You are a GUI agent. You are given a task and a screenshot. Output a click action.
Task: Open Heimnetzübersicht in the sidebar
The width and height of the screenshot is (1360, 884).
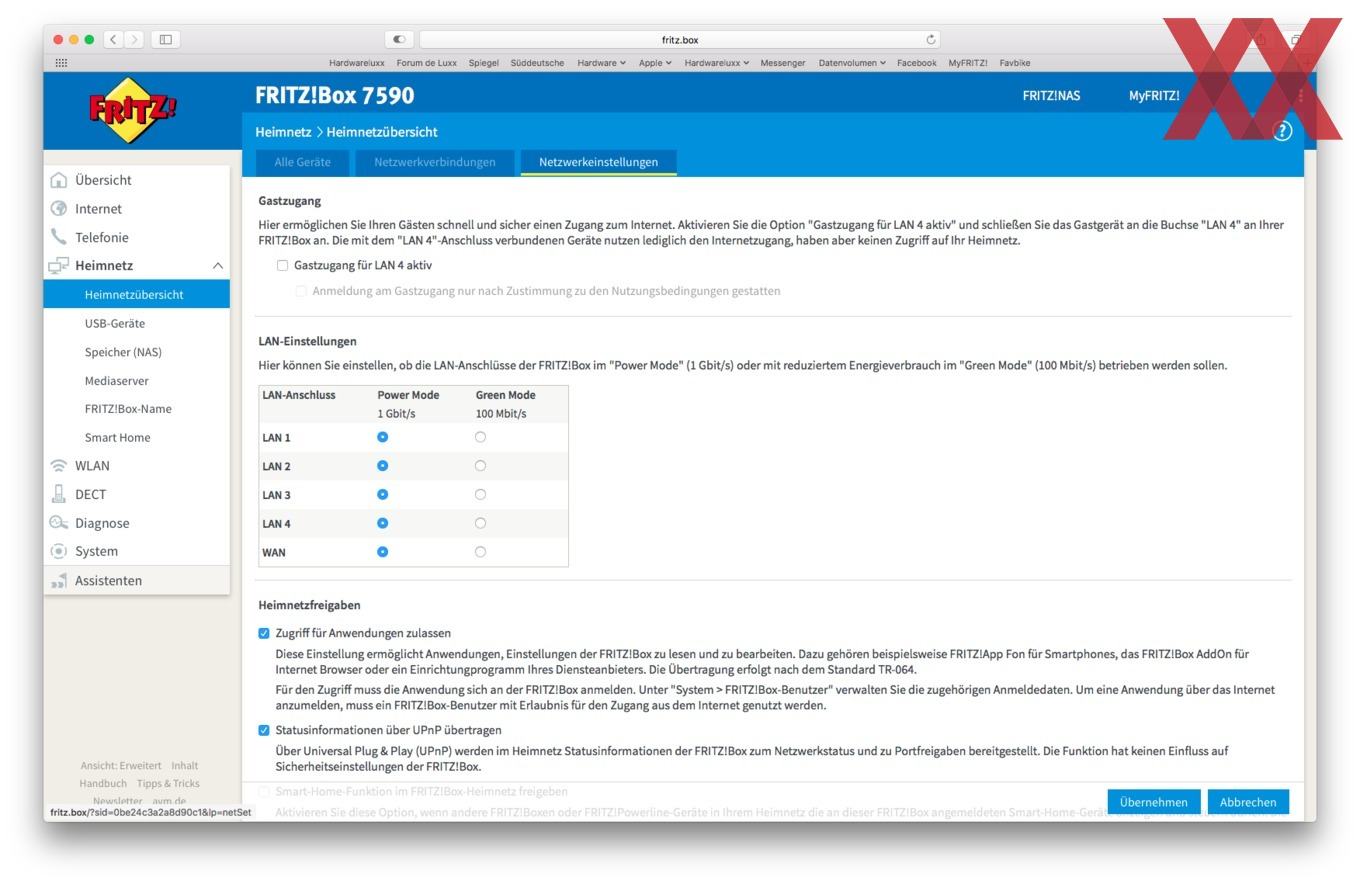[136, 295]
